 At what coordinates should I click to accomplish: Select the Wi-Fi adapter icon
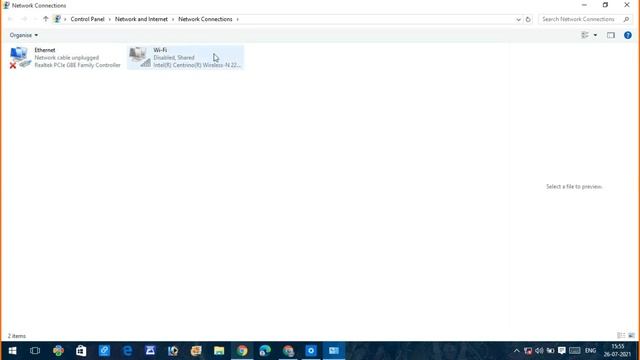(x=140, y=57)
